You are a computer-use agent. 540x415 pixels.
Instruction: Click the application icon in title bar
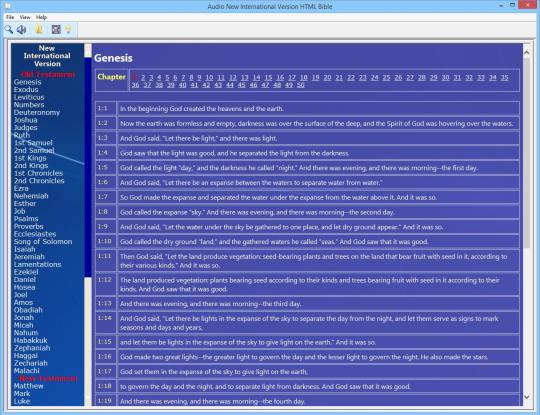[8, 6]
